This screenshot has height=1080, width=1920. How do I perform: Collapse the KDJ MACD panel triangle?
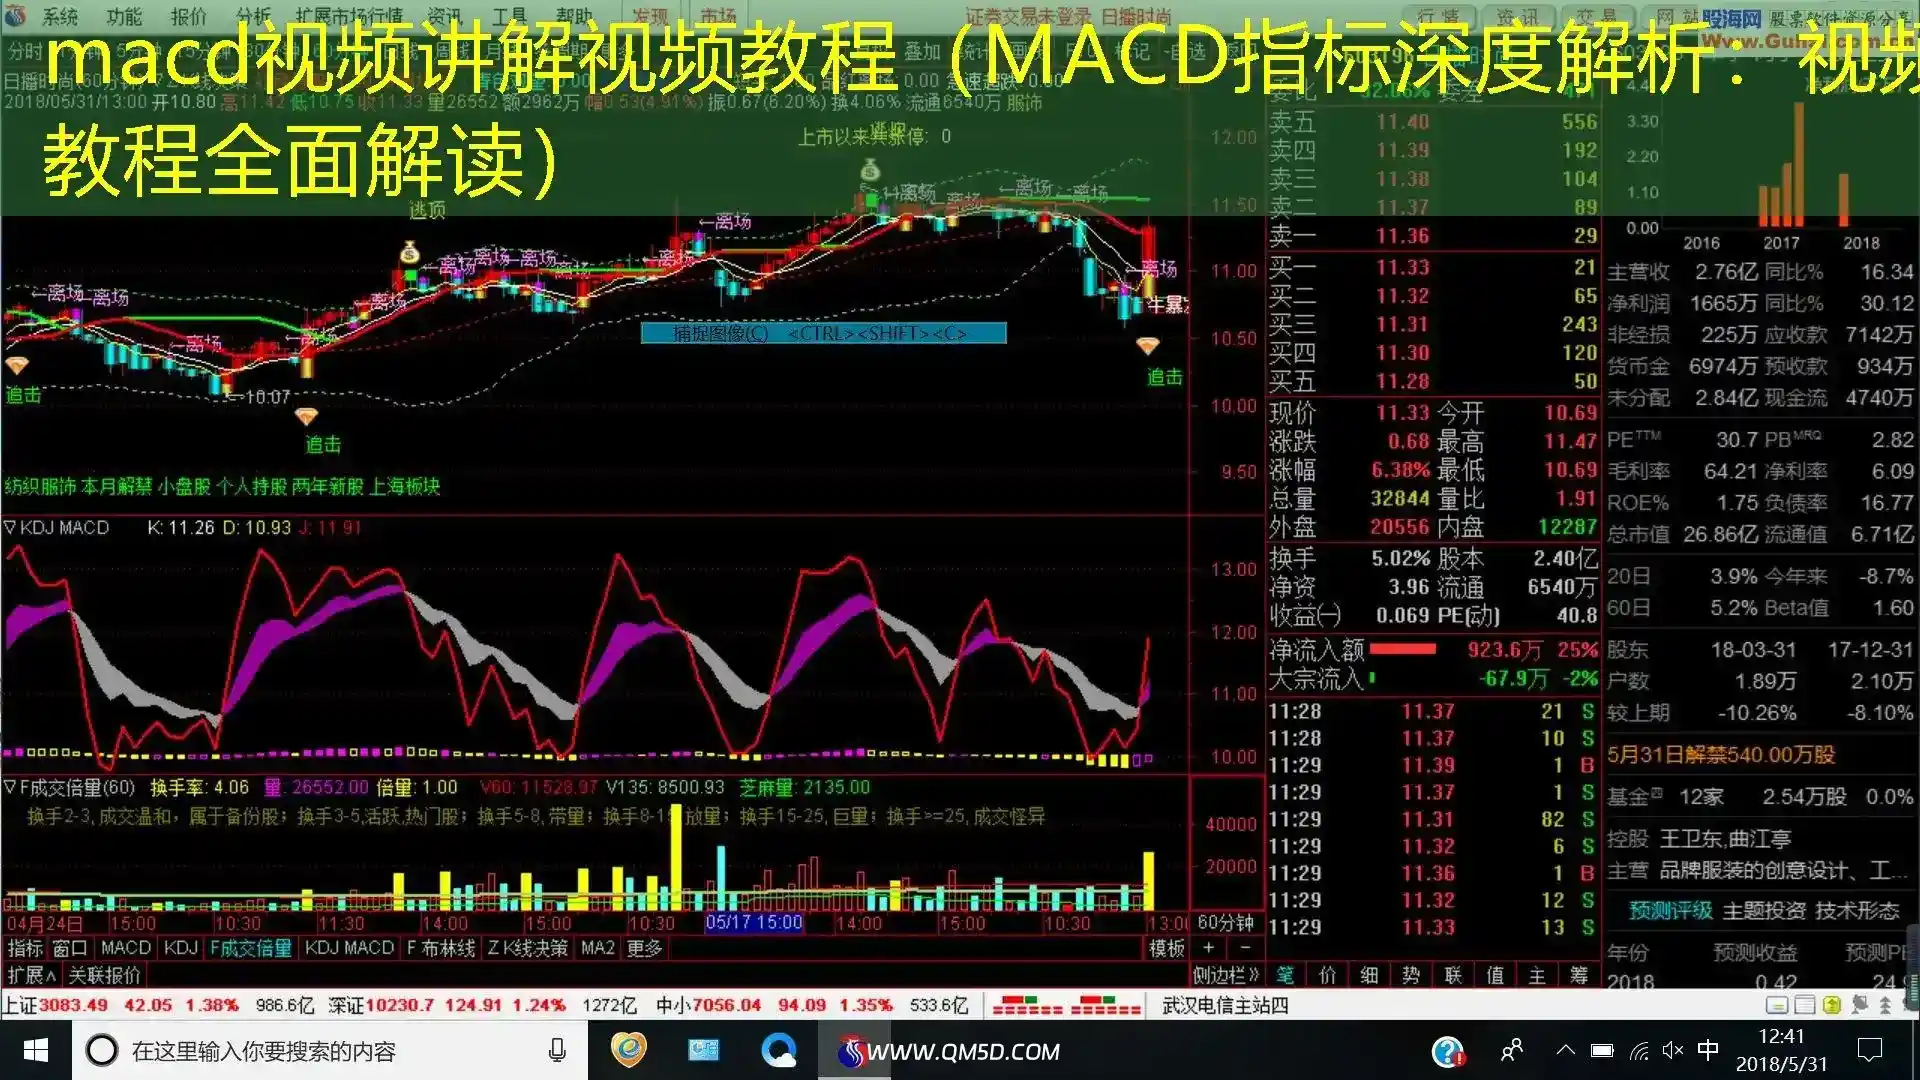tap(10, 527)
